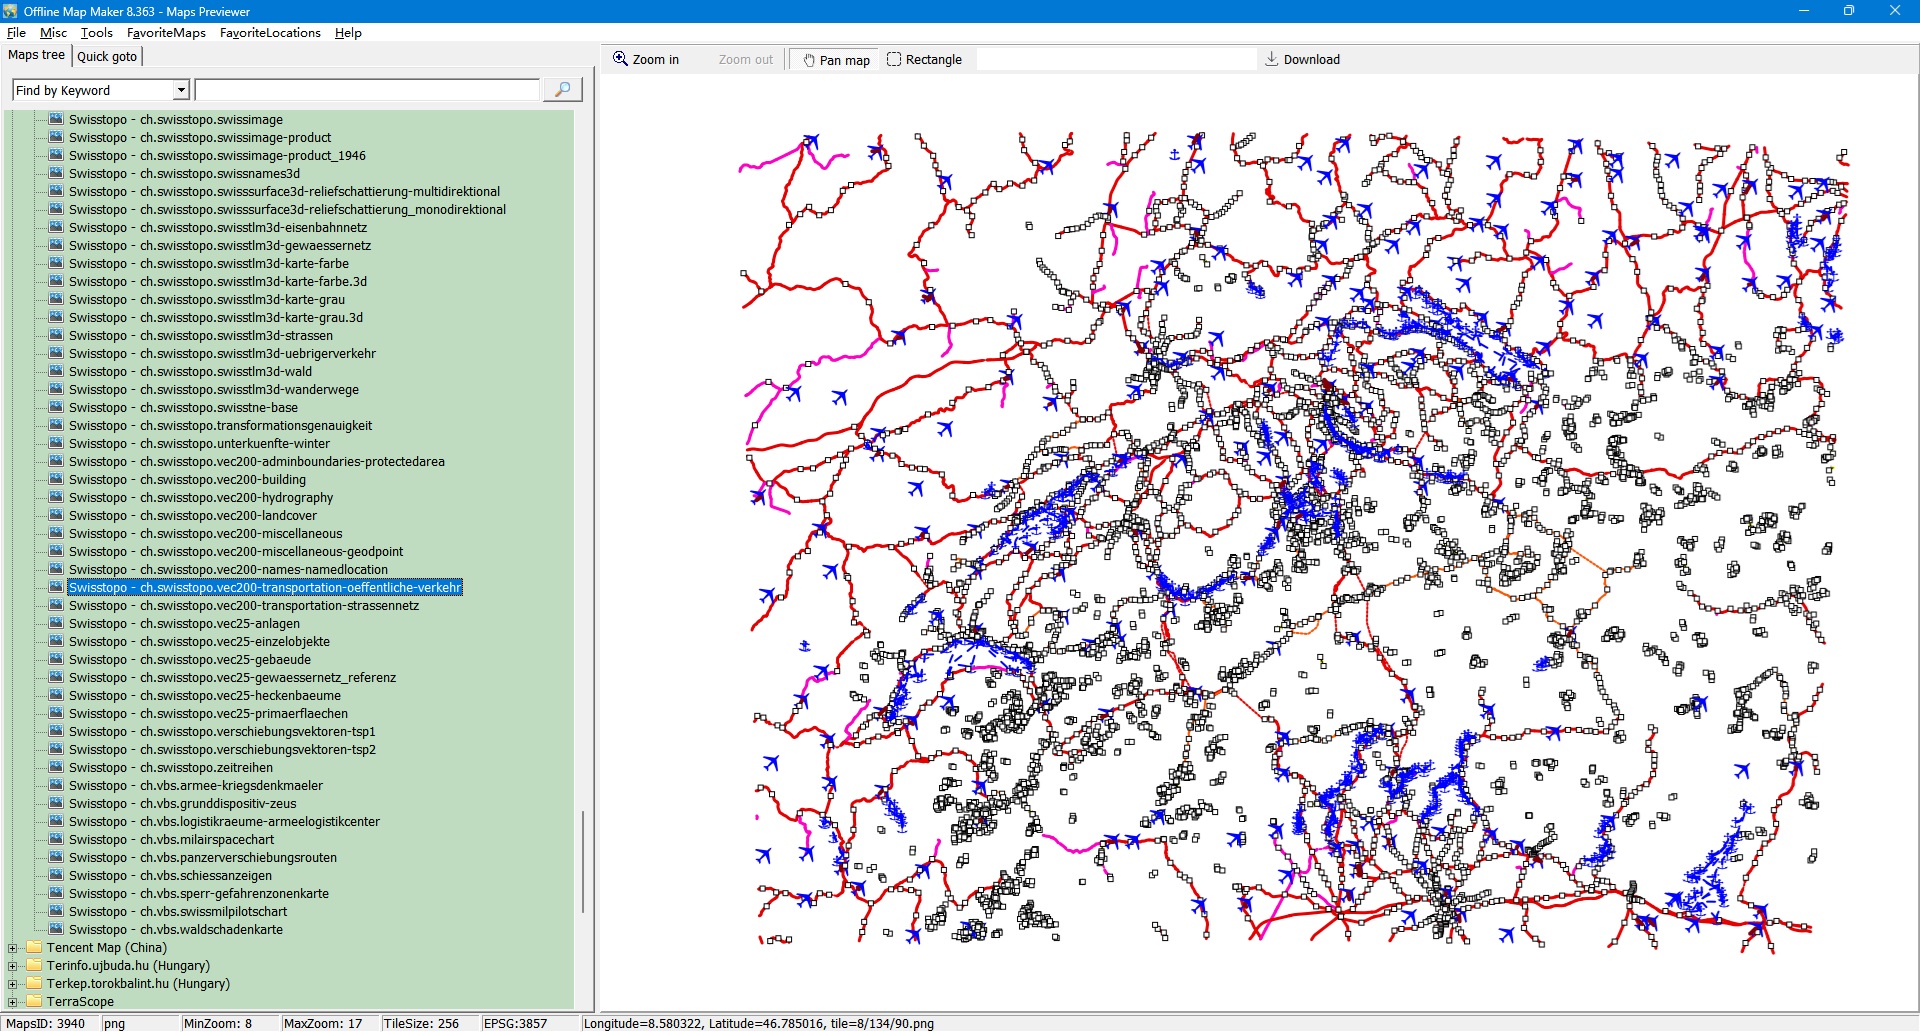
Task: Open the FavoriteLocations menu
Action: [270, 33]
